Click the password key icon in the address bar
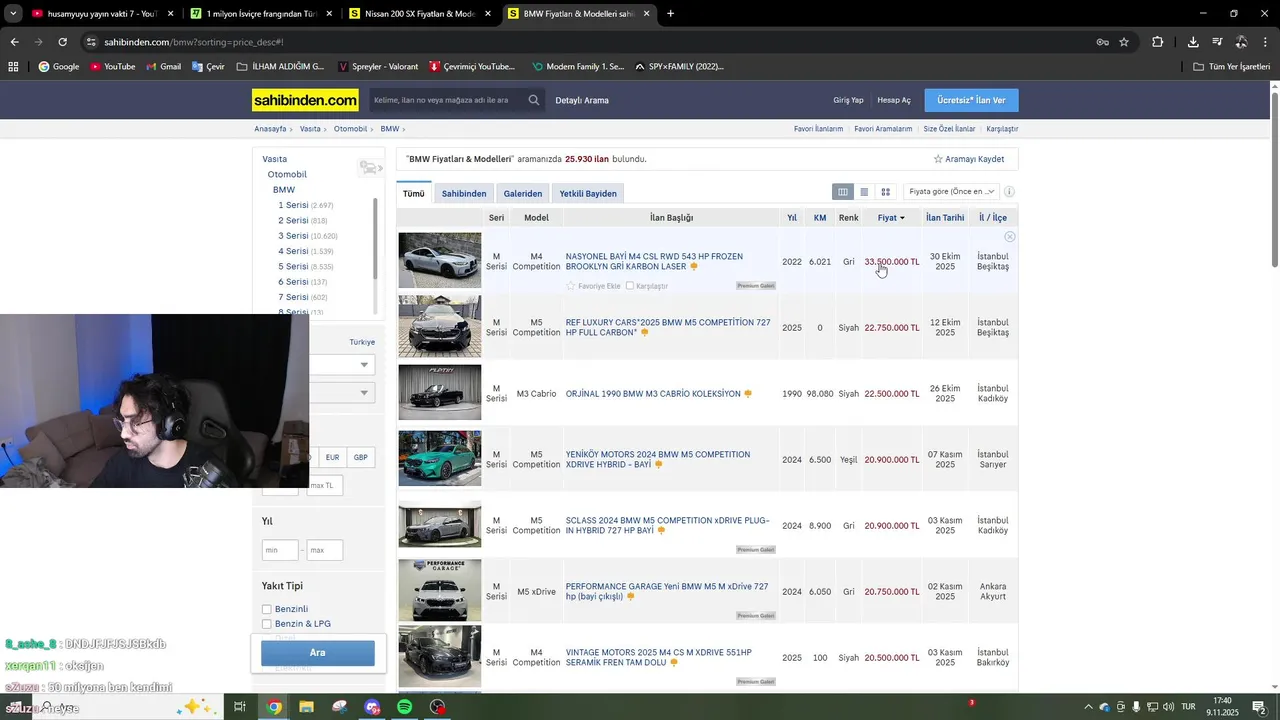 (1102, 42)
